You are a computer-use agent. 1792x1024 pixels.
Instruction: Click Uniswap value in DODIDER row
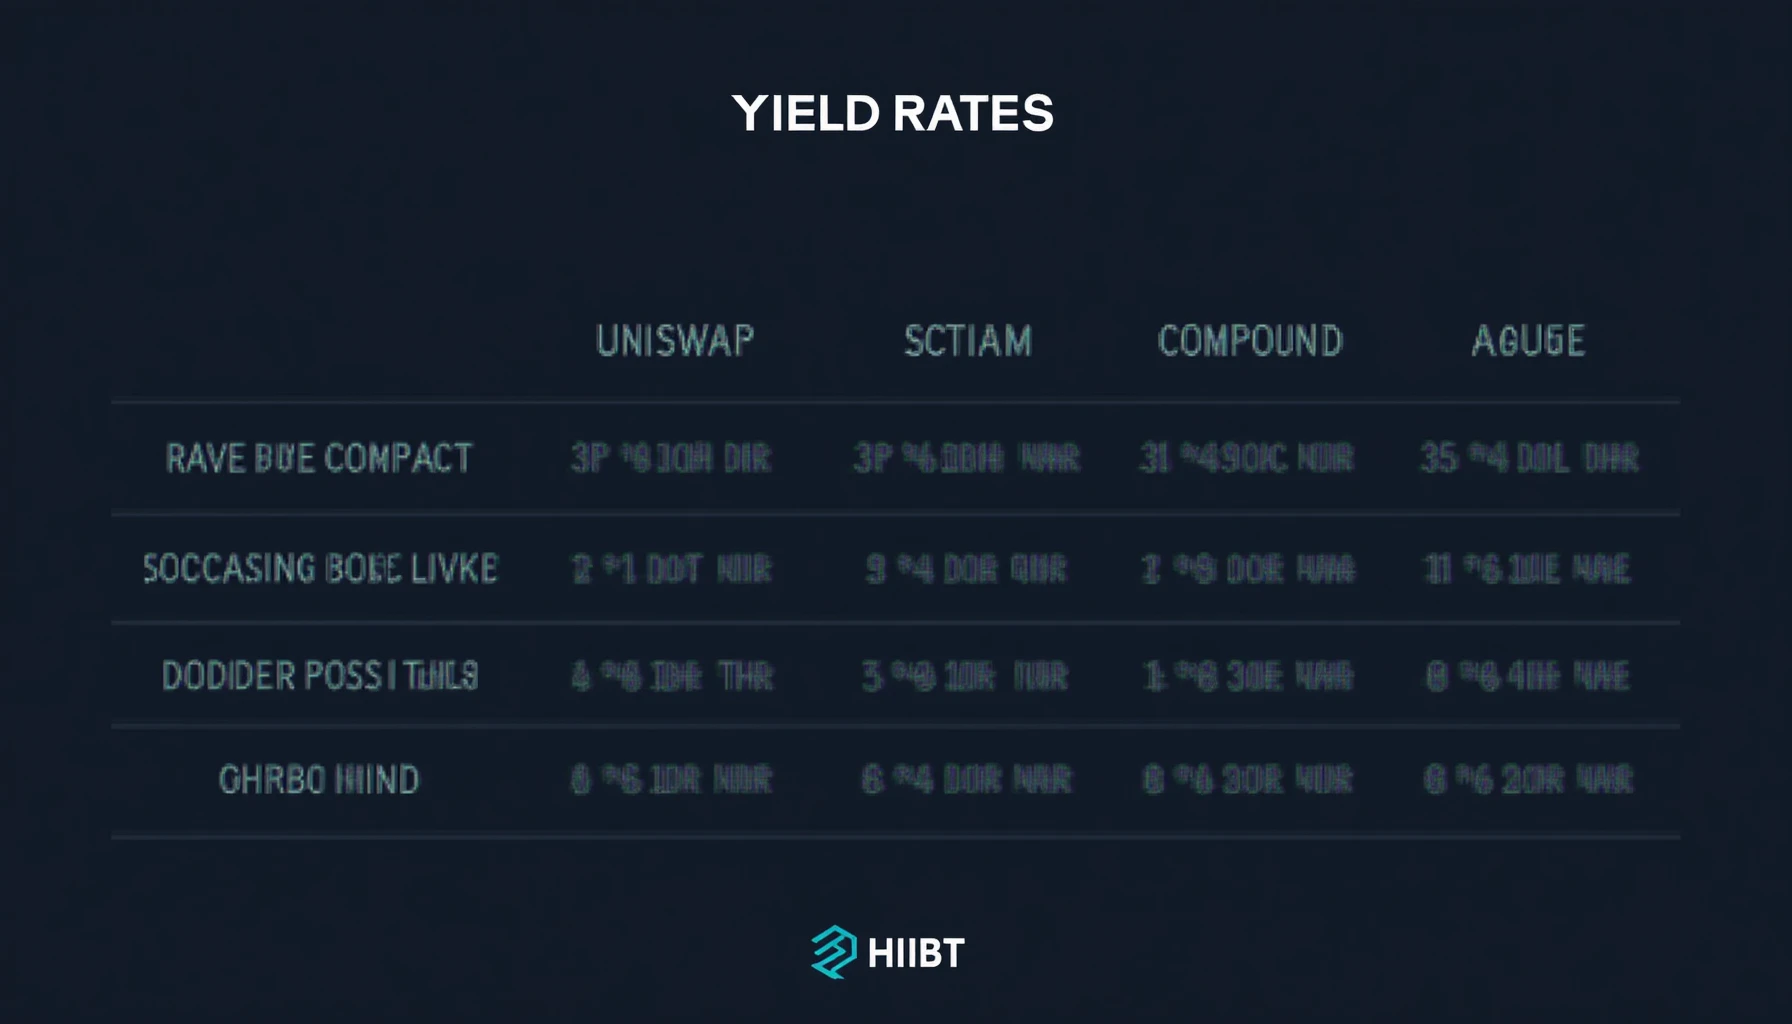(672, 677)
